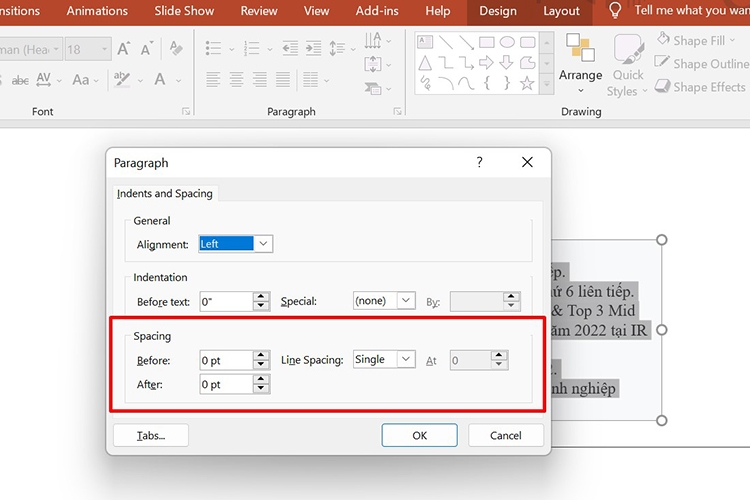Click the Decrease Font Size icon

coord(146,49)
